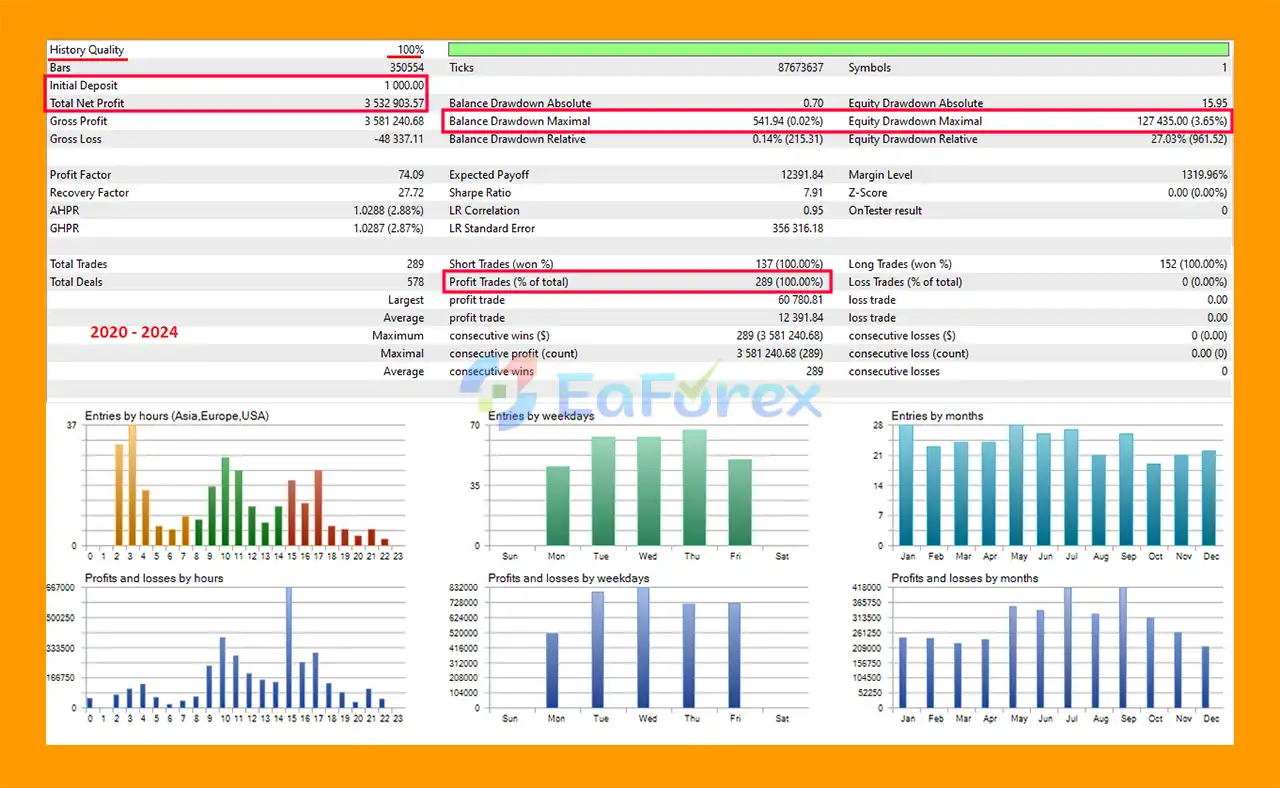Viewport: 1280px width, 788px height.
Task: Click the Entries by hours chart title
Action: pos(177,416)
